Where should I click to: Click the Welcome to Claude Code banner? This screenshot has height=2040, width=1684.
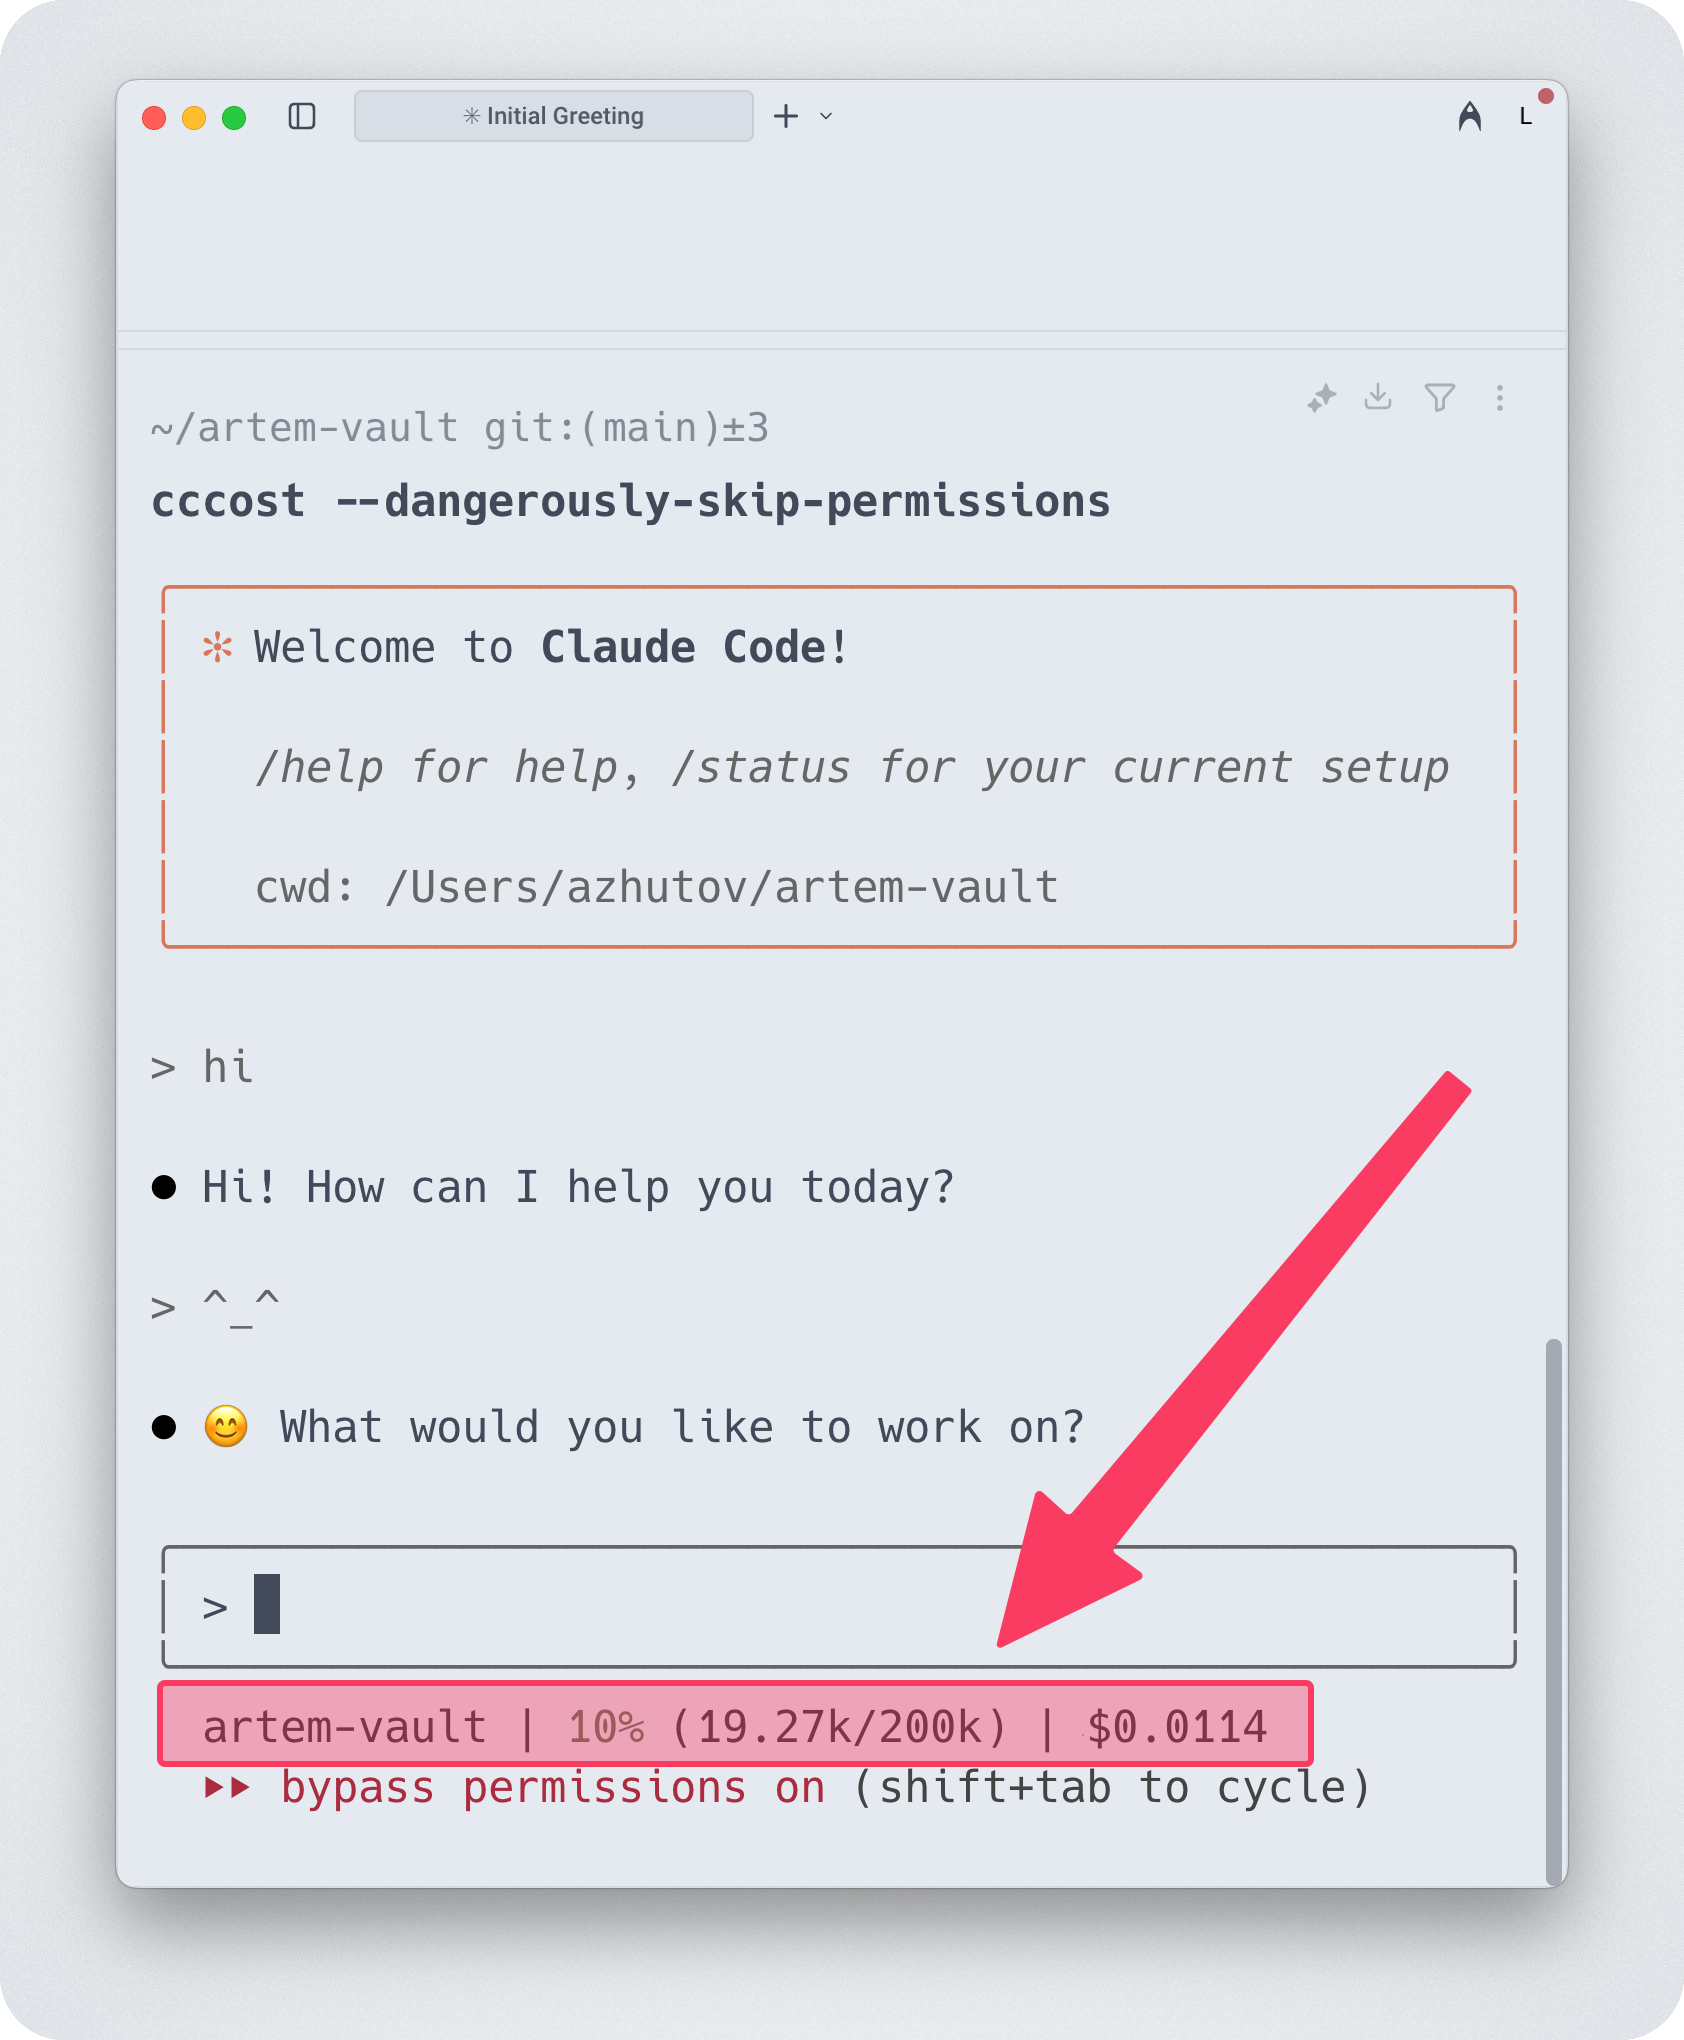click(839, 767)
